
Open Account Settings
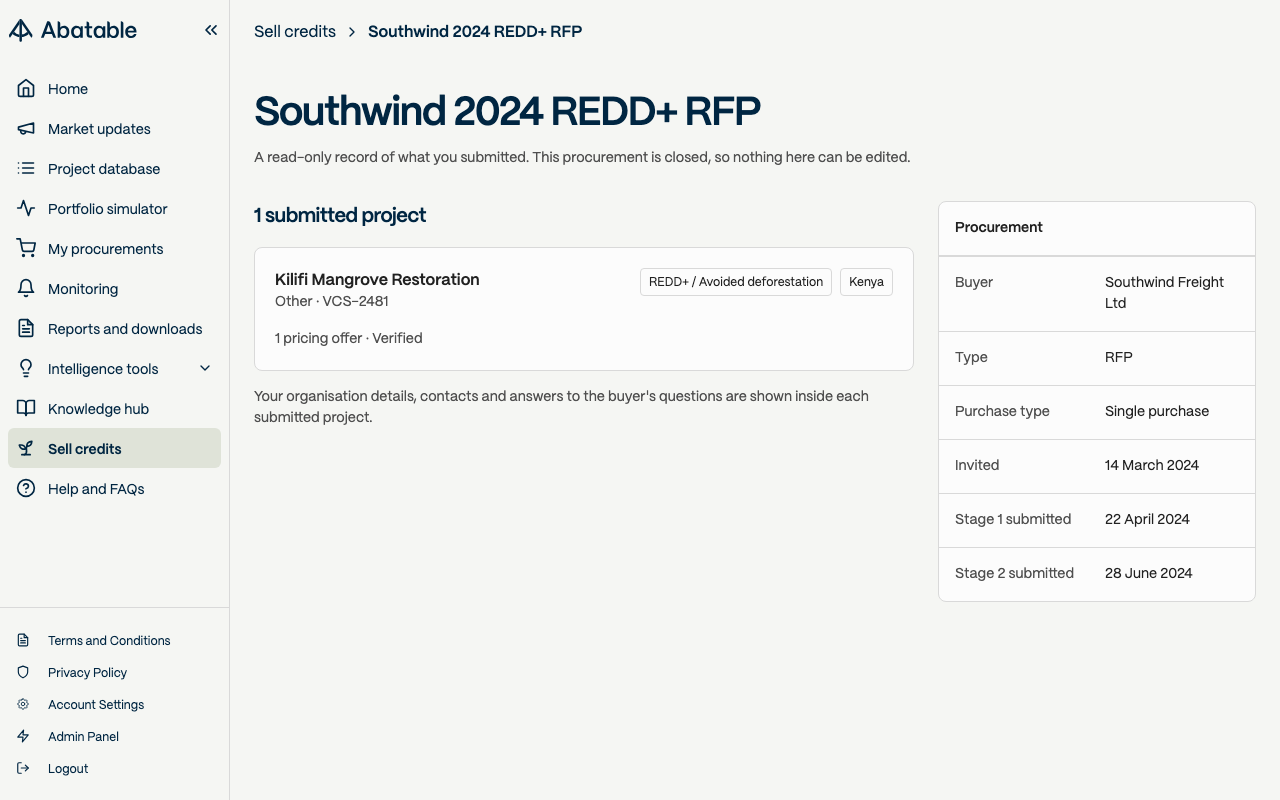coord(96,704)
